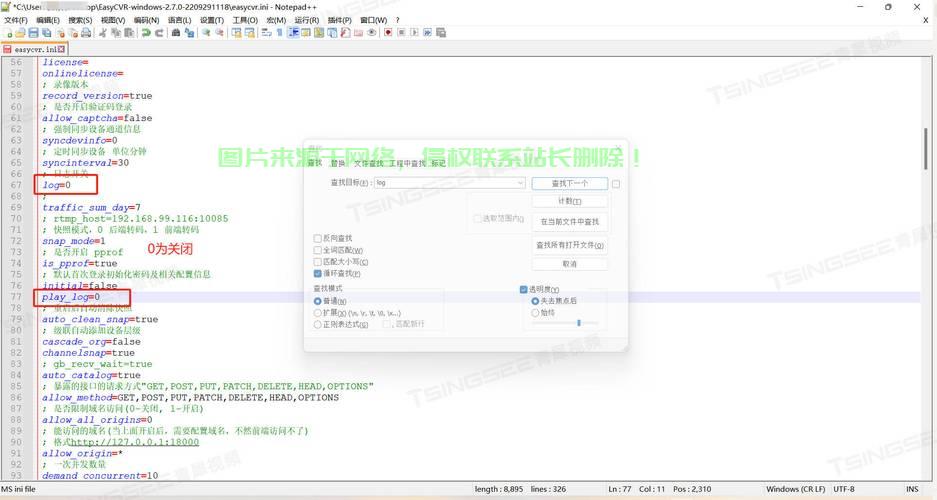This screenshot has height=500, width=937.
Task: Cut the selection with the scissors icon
Action: point(102,33)
